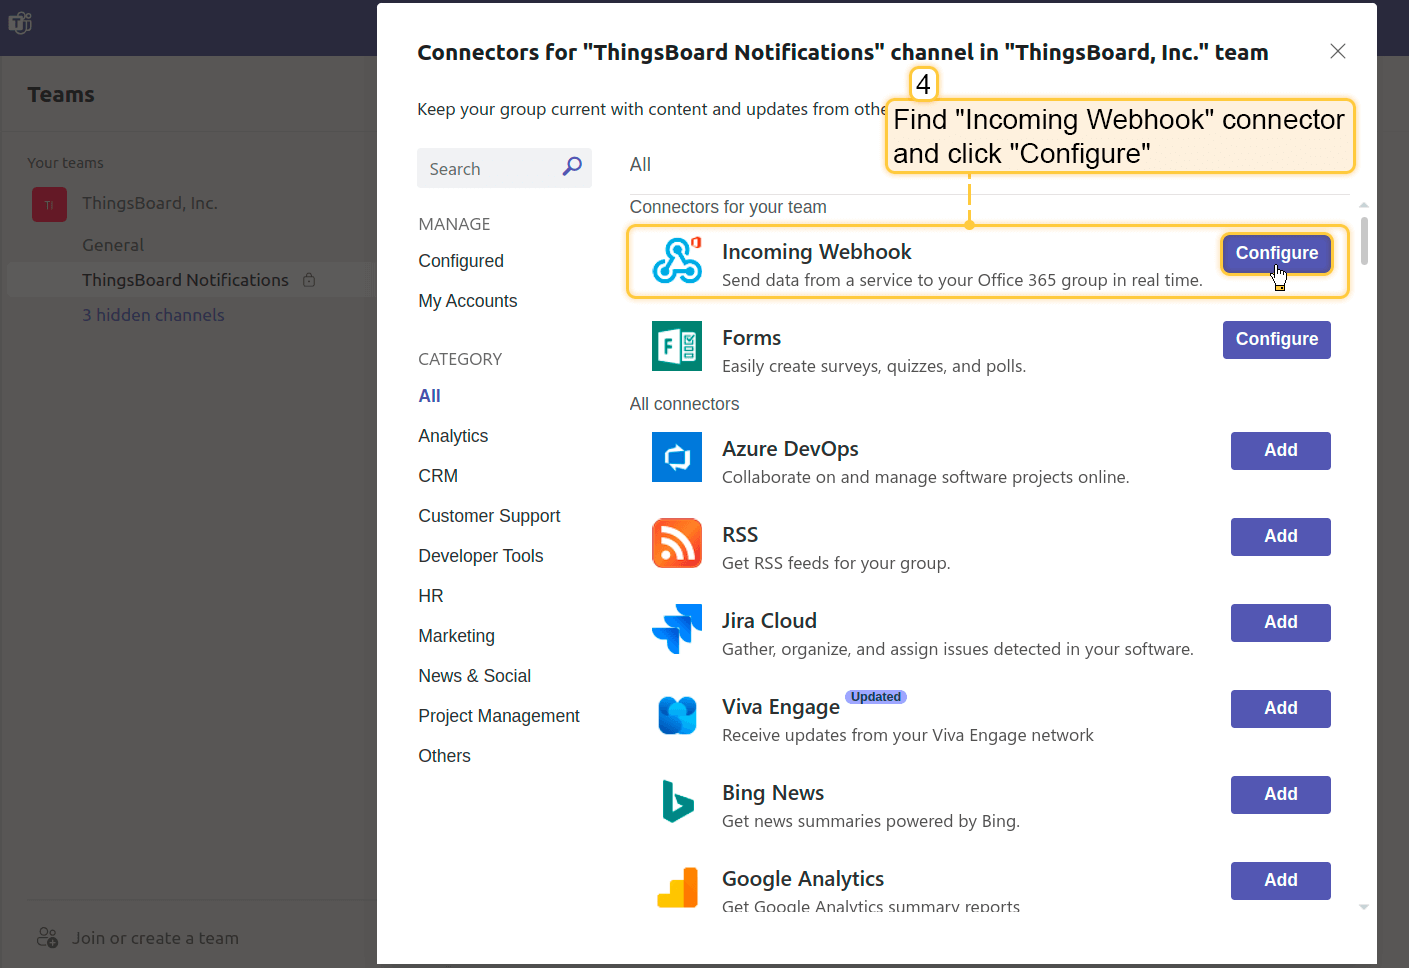This screenshot has width=1409, height=968.
Task: Add the Azure DevOps connector
Action: pos(1280,450)
